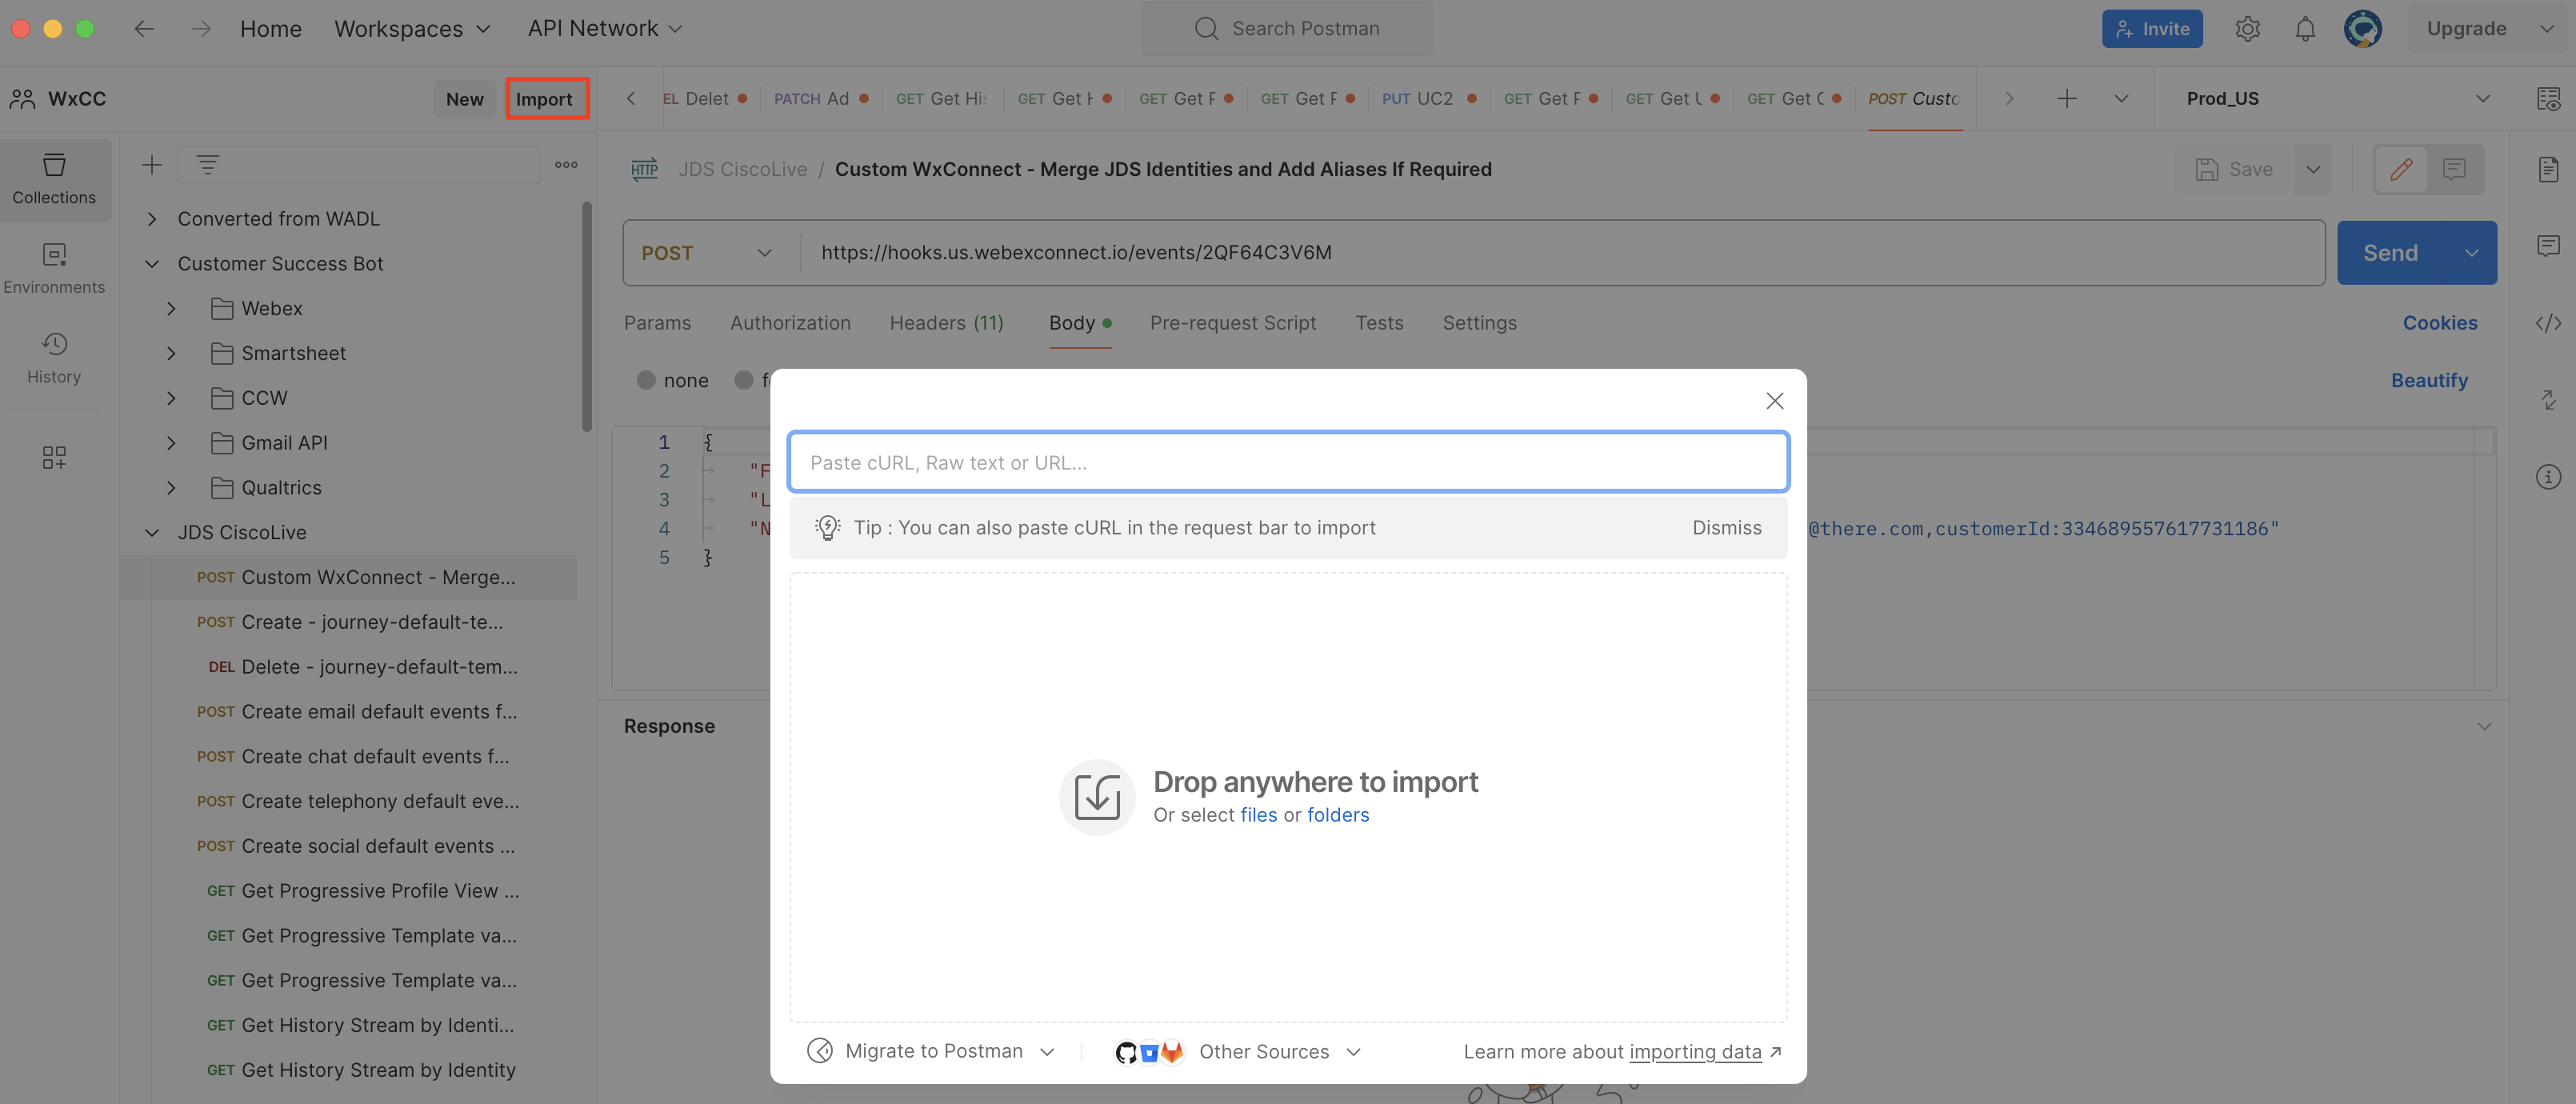Click the Search Postman box
The image size is (2576, 1104).
[1286, 28]
